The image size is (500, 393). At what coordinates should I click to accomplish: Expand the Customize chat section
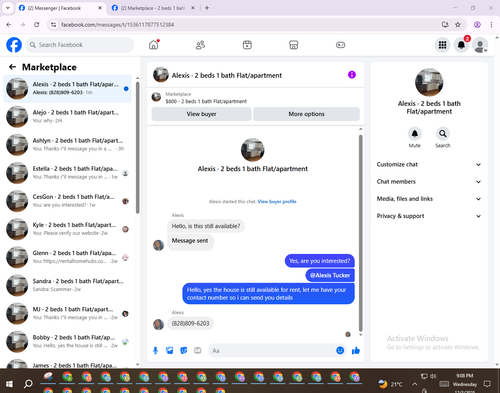429,164
